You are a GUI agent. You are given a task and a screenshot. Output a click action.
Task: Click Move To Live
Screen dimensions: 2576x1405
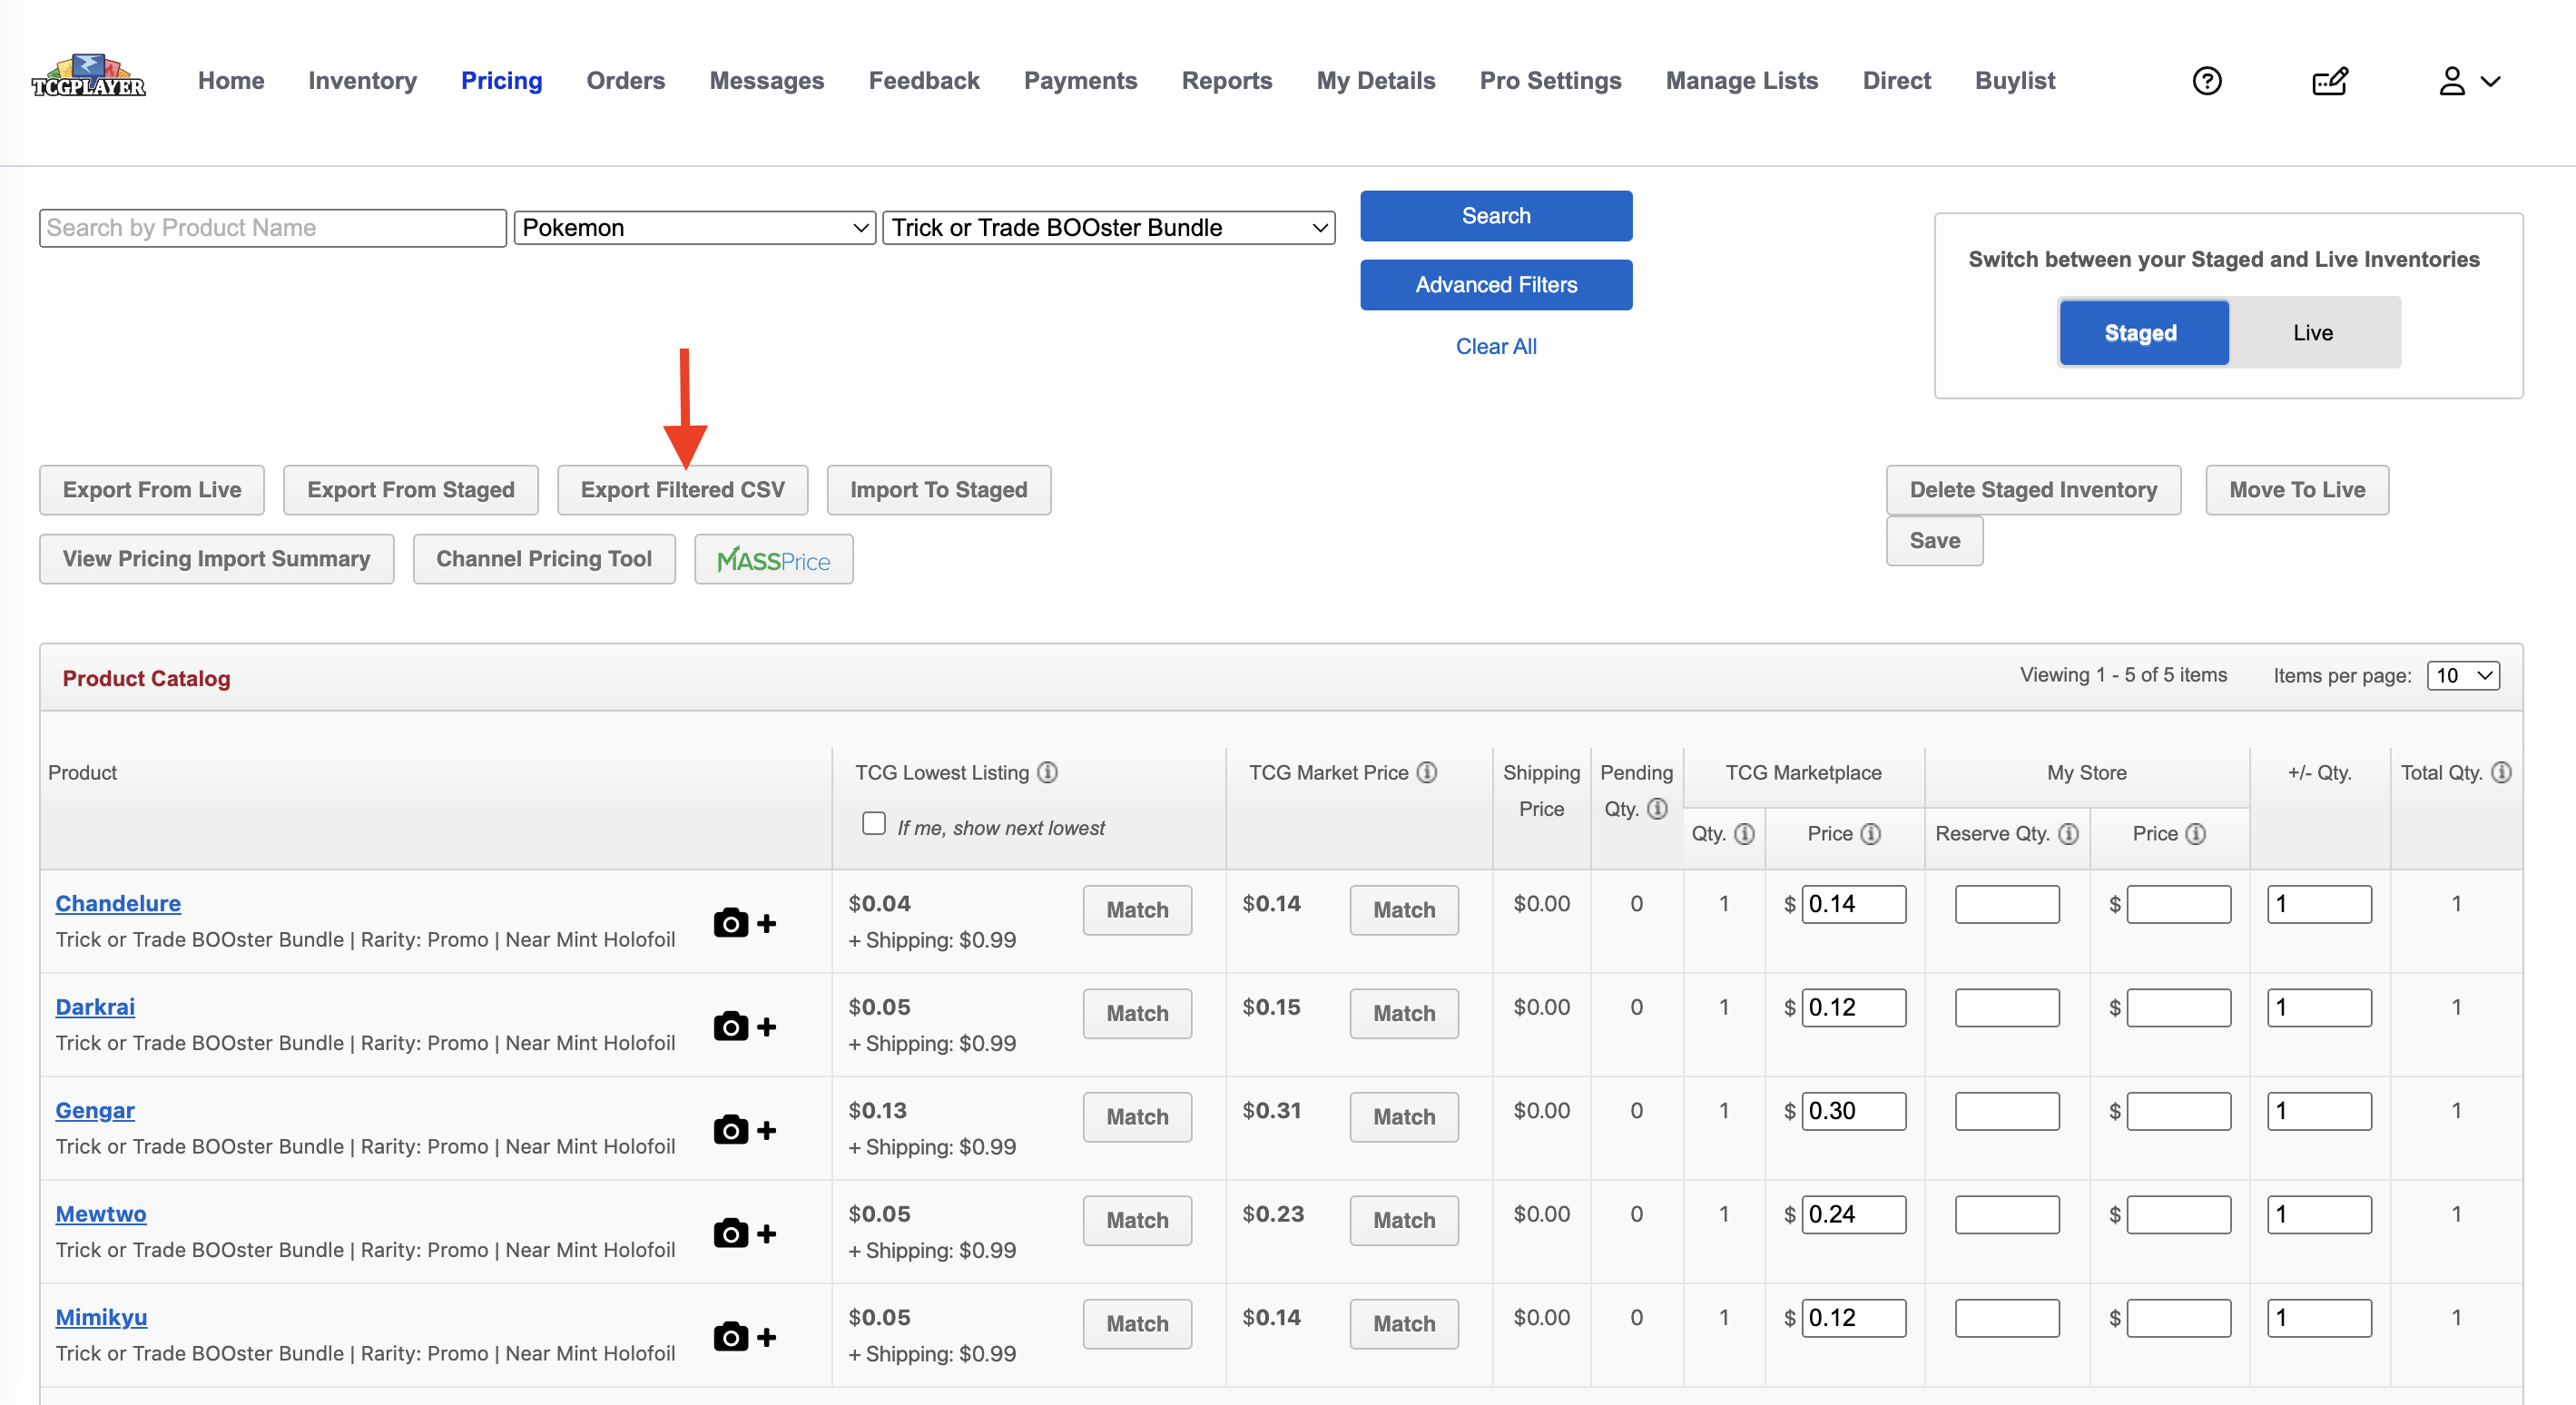click(2297, 490)
